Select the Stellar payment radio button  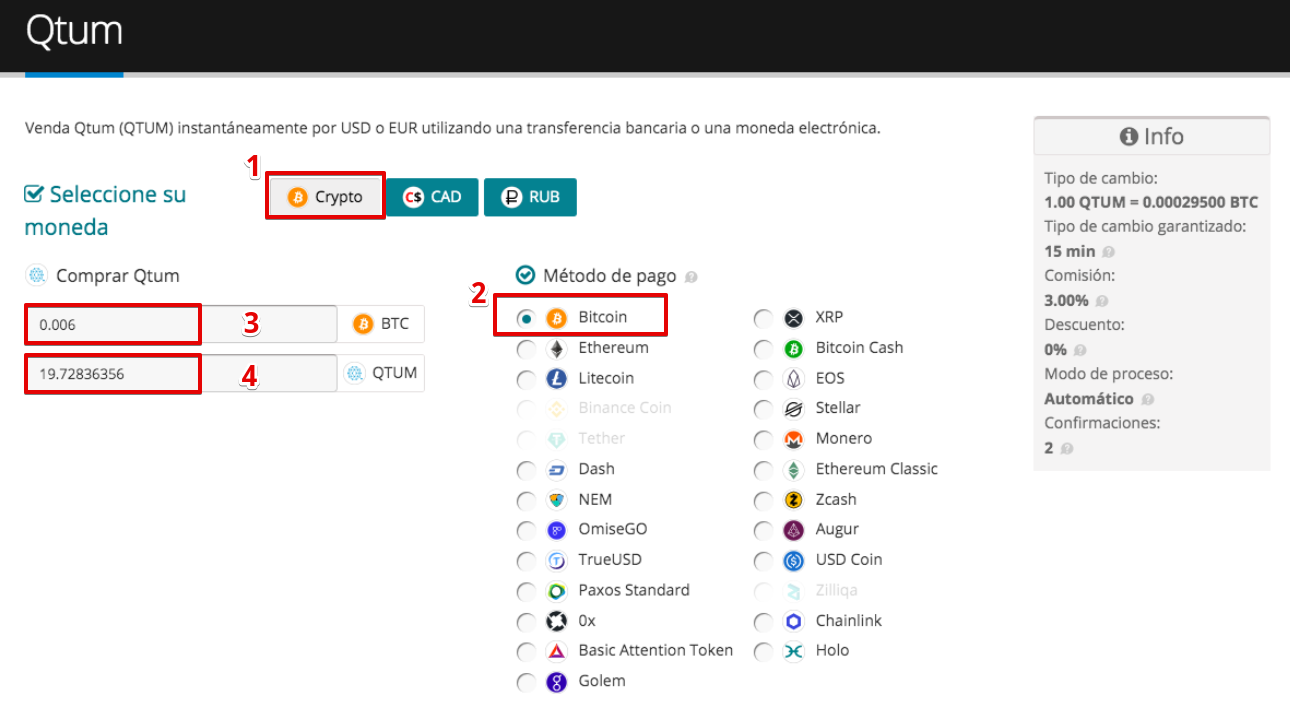(763, 409)
